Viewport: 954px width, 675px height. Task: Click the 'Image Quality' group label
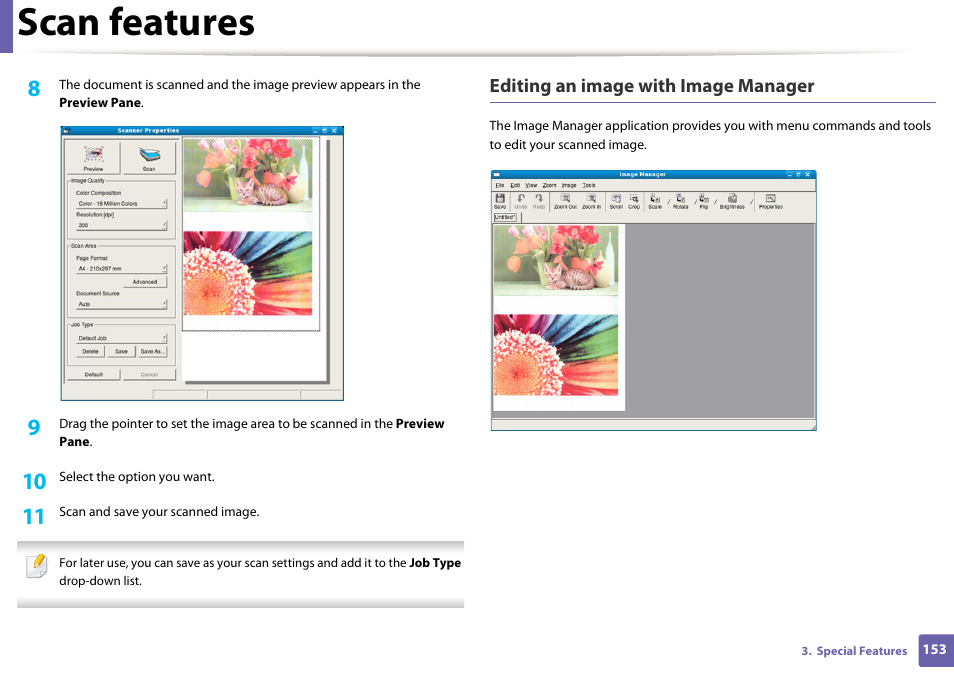88,181
